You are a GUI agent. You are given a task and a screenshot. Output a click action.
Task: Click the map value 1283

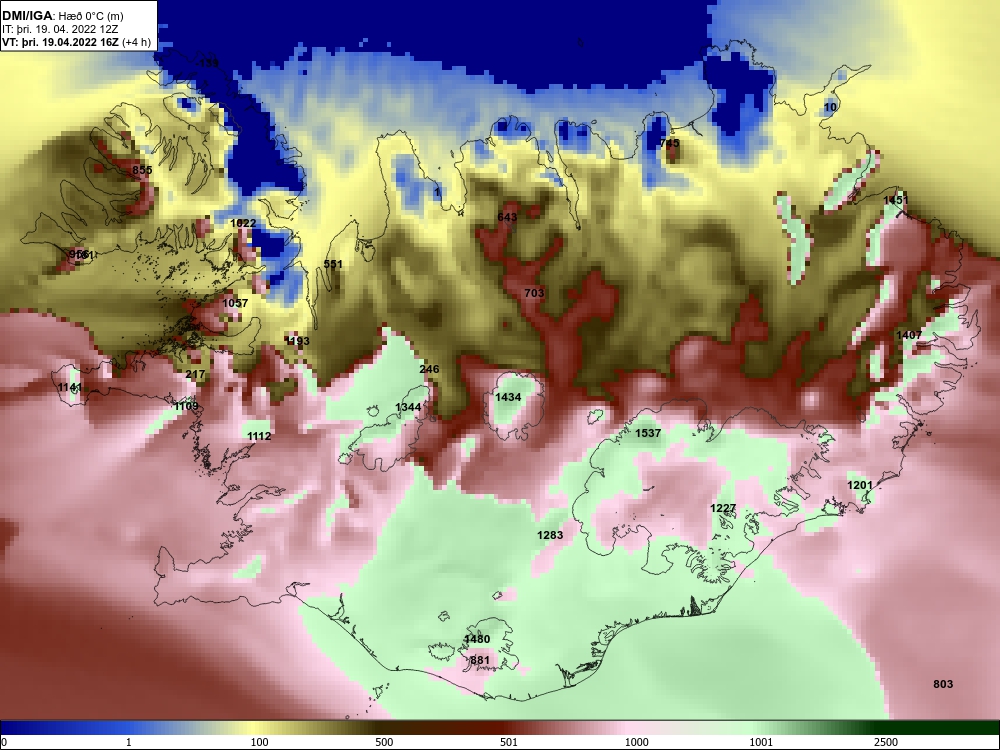coord(550,535)
